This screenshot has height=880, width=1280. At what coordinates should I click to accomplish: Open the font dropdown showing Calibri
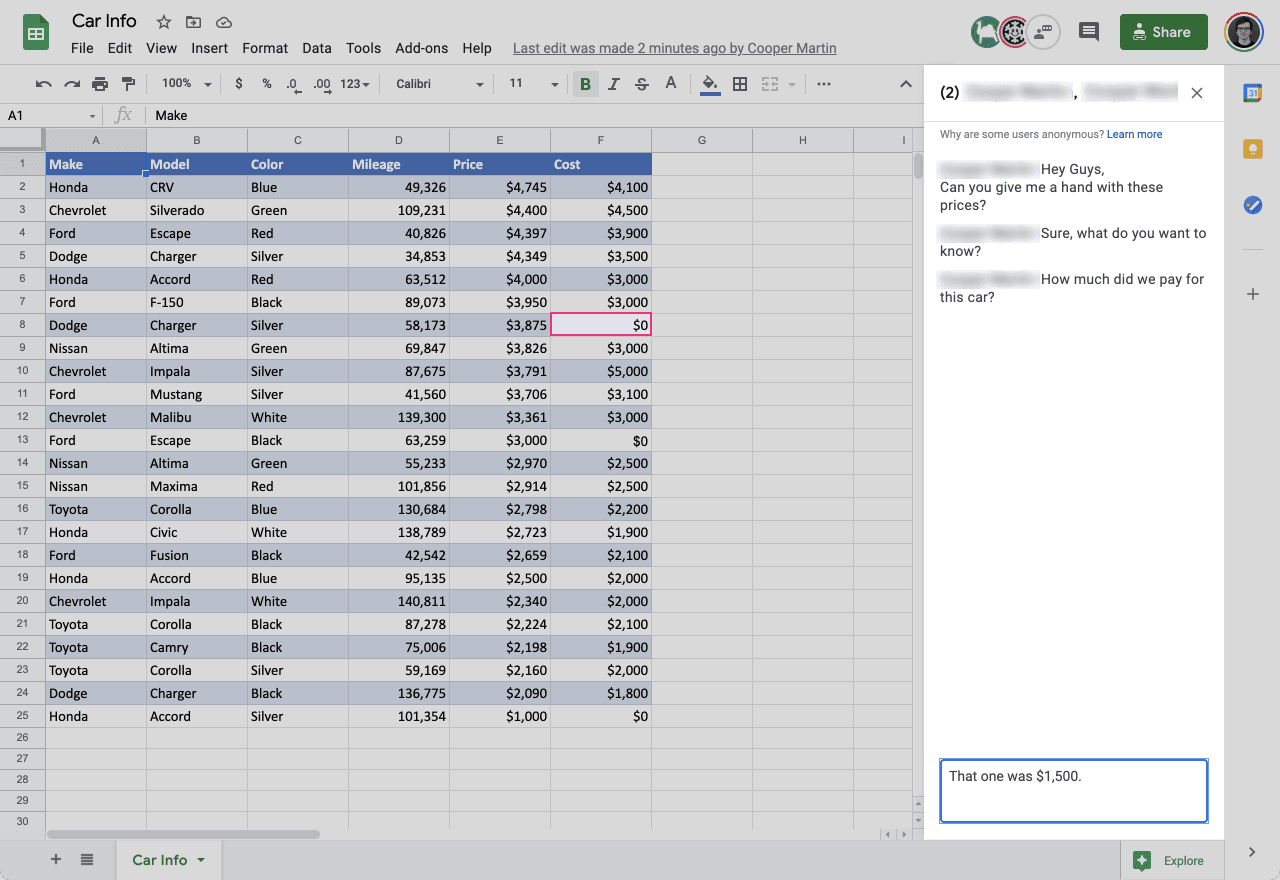click(437, 84)
